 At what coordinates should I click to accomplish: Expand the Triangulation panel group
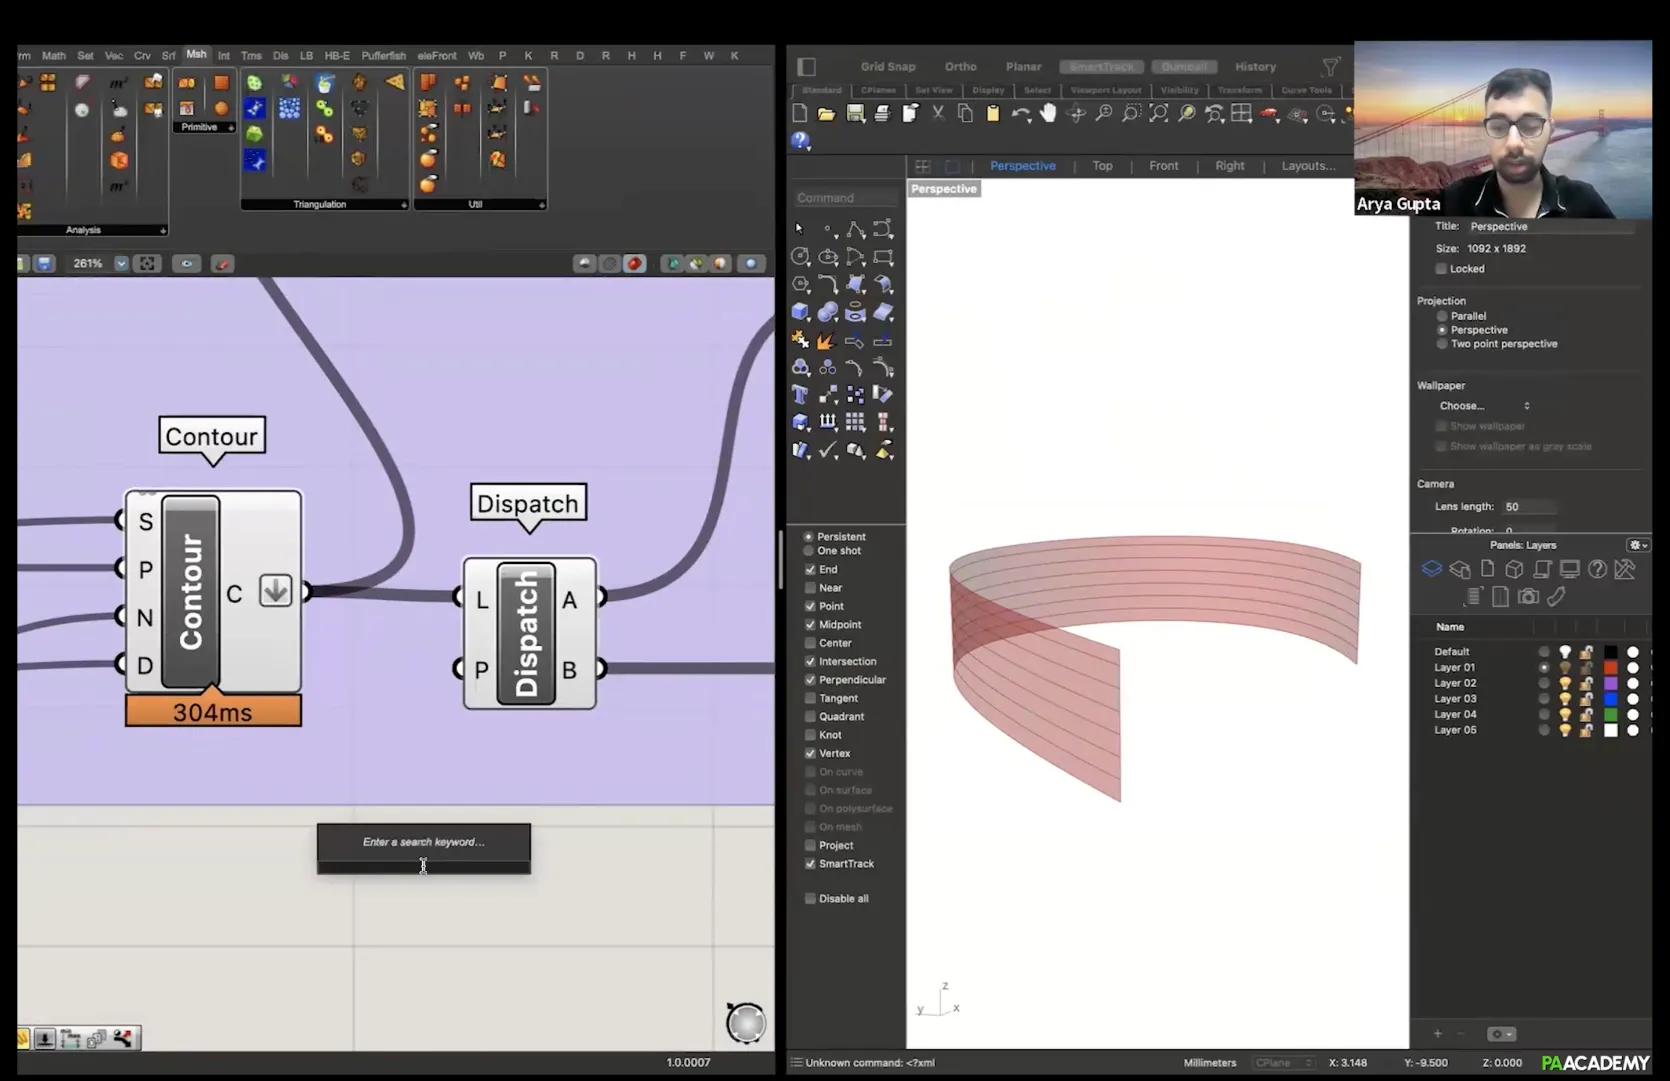[x=404, y=205]
